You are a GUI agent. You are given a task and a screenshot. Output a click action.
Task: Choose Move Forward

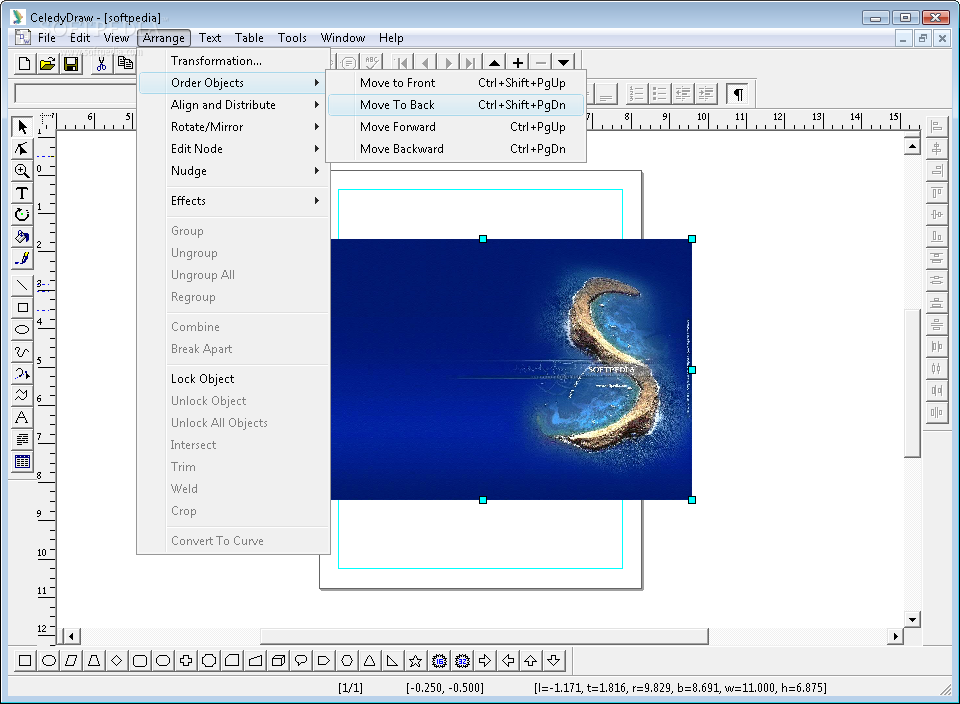pos(456,127)
